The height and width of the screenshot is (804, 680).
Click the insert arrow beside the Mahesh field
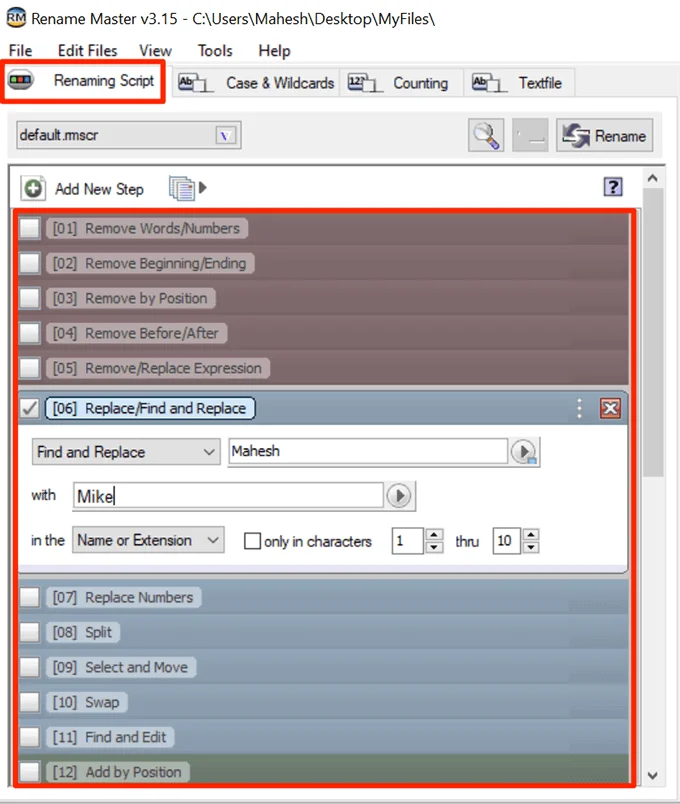[524, 452]
